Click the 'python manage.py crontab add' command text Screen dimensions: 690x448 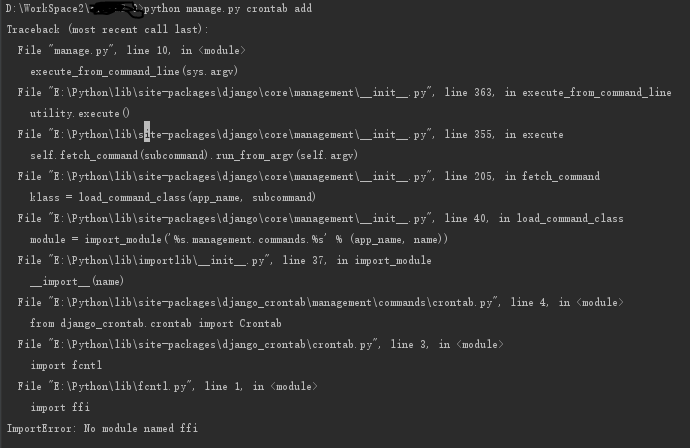pos(228,9)
